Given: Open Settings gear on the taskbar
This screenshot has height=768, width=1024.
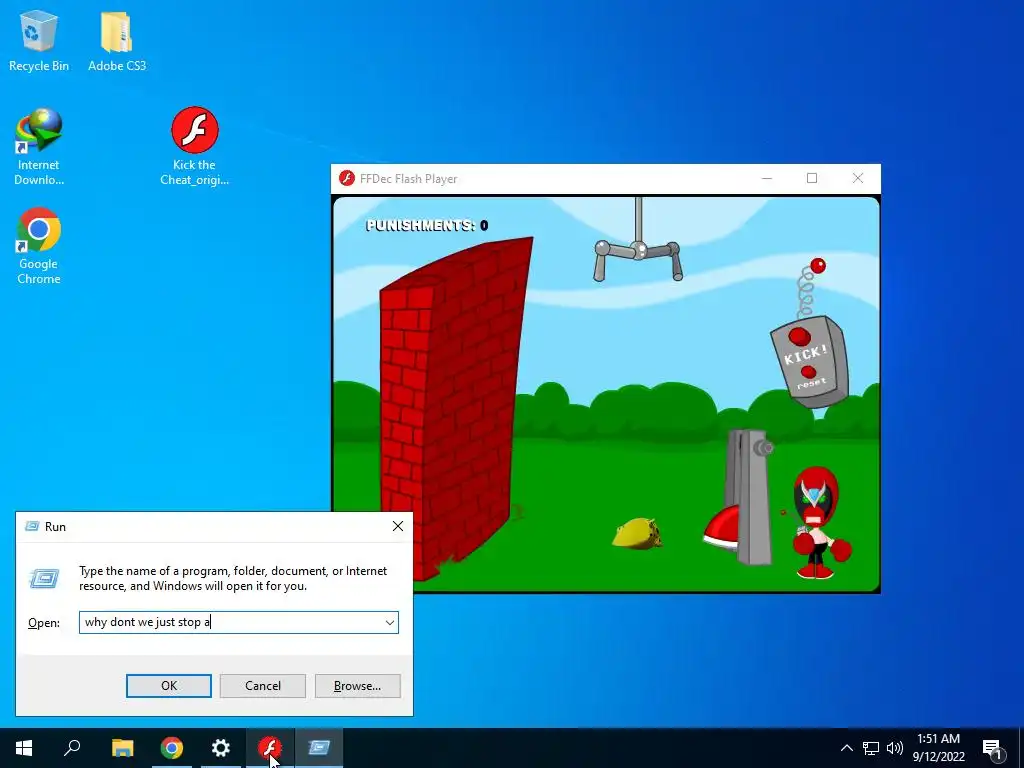Looking at the screenshot, I should [x=221, y=748].
